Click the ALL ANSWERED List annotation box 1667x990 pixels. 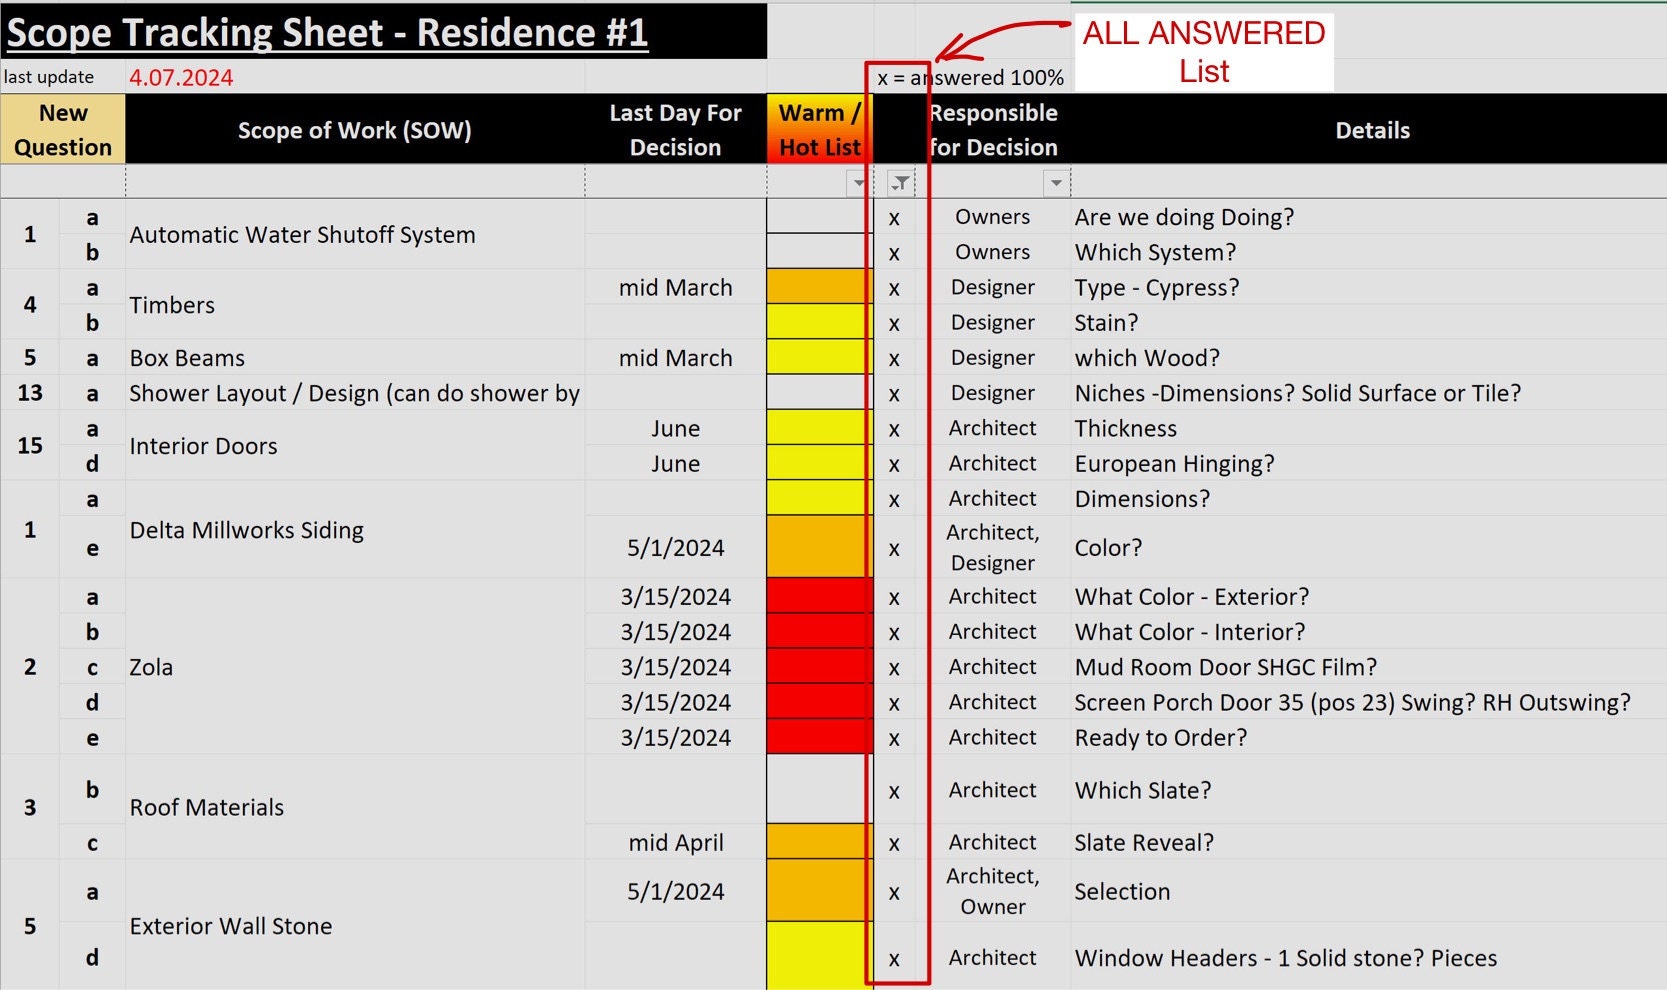(1203, 51)
